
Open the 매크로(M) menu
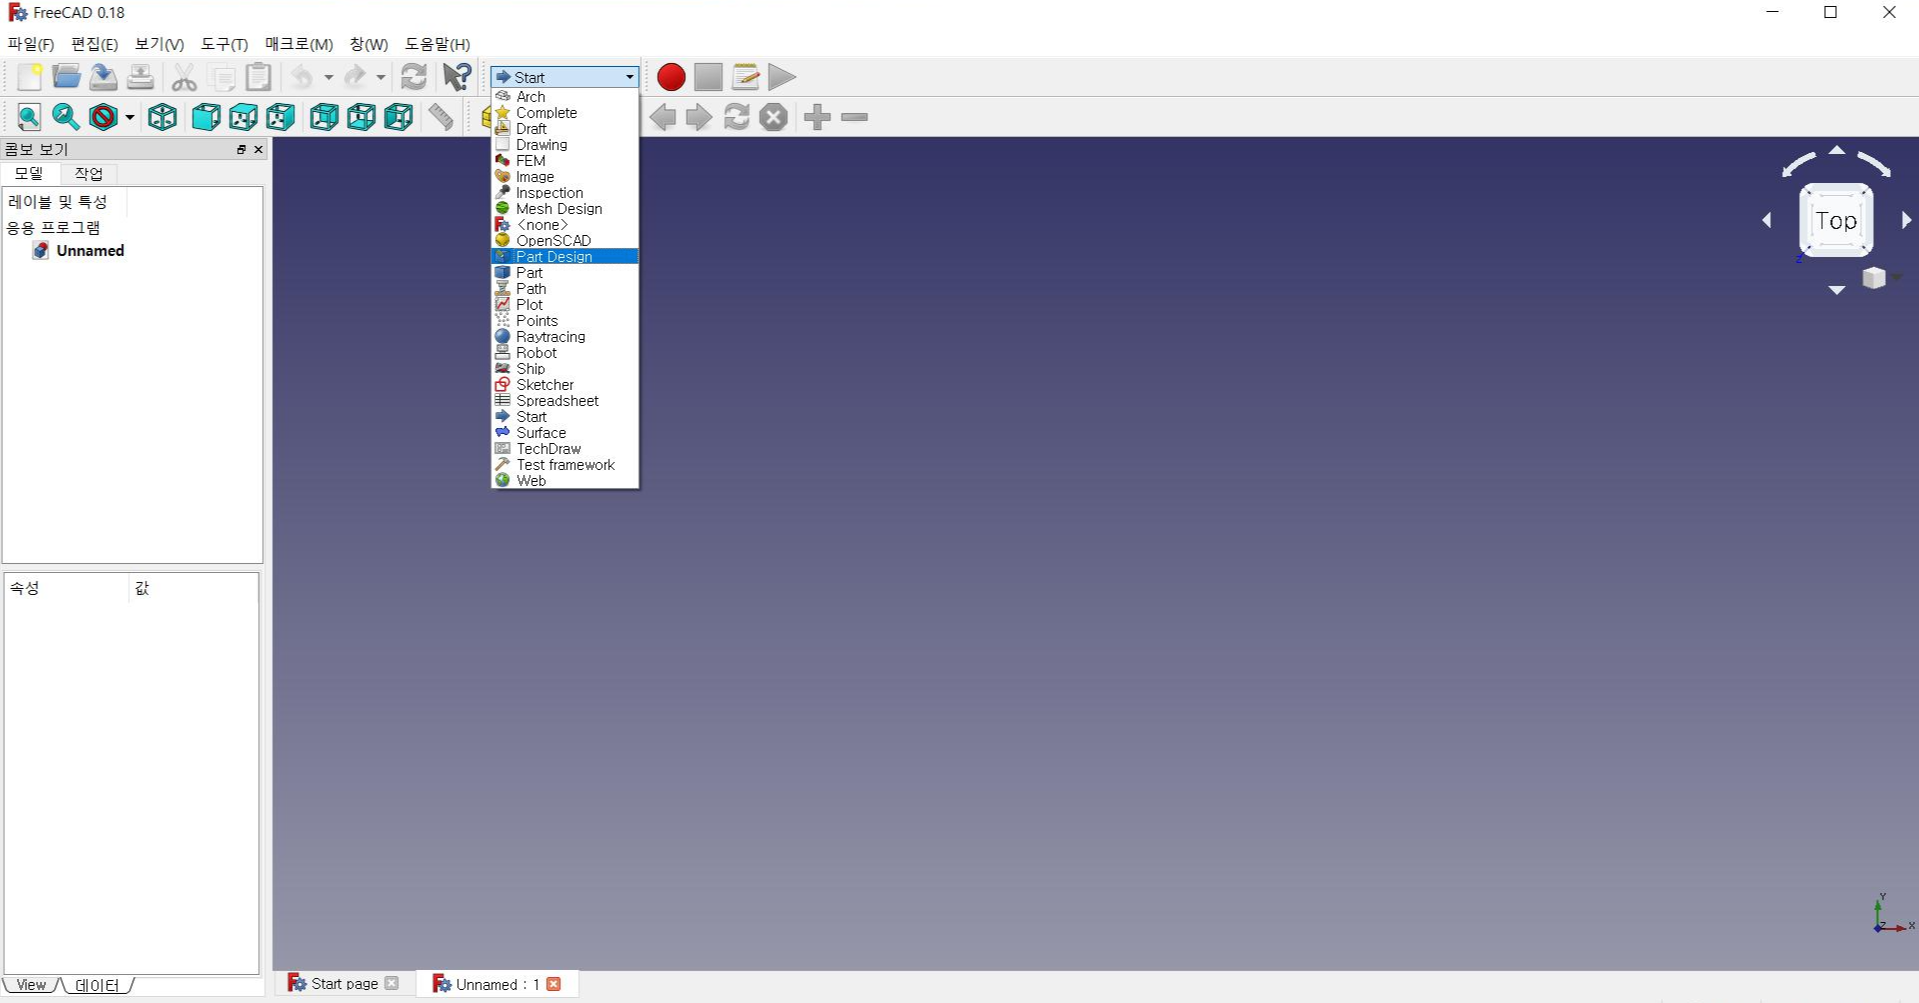click(298, 44)
